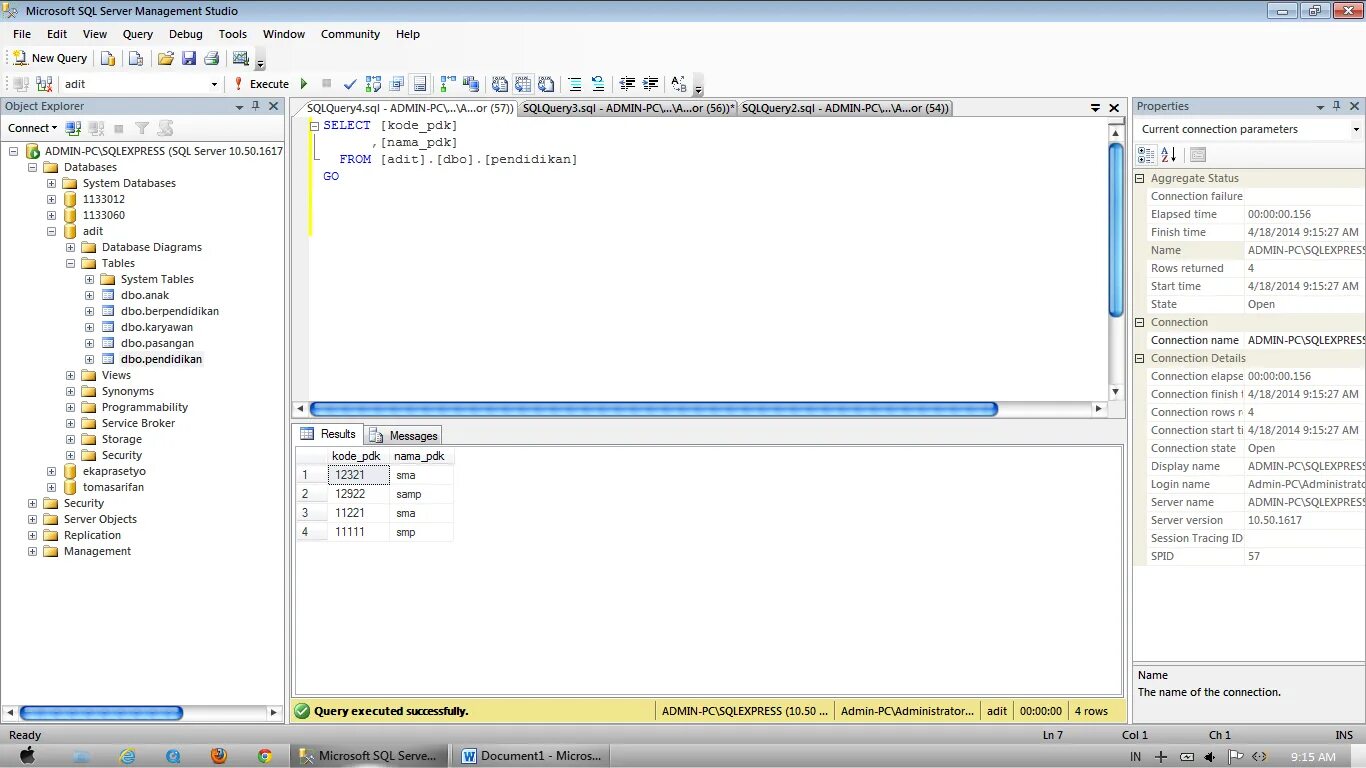Viewport: 1366px width, 768px height.
Task: Toggle Include Client Statistics icon
Action: [470, 84]
